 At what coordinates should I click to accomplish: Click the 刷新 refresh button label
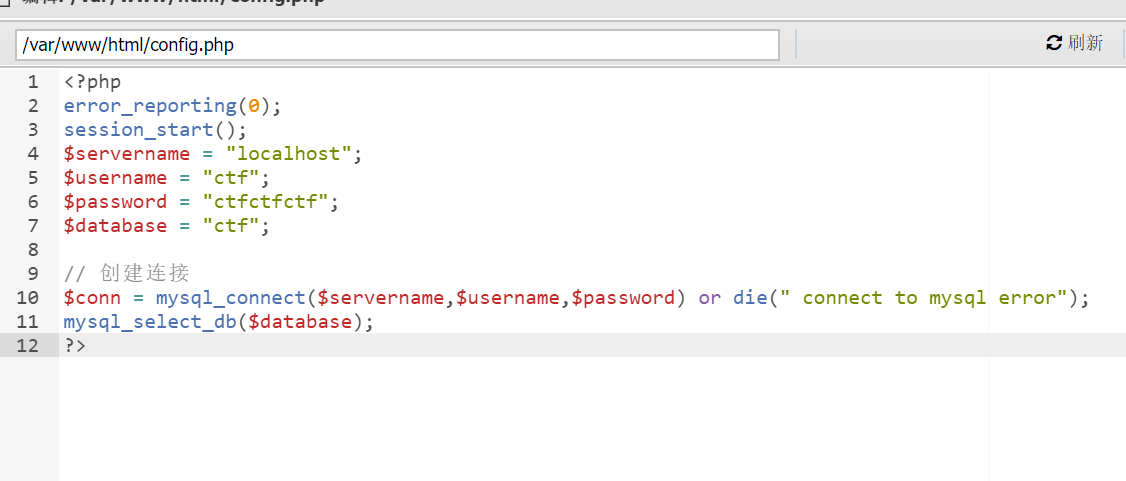point(1085,43)
